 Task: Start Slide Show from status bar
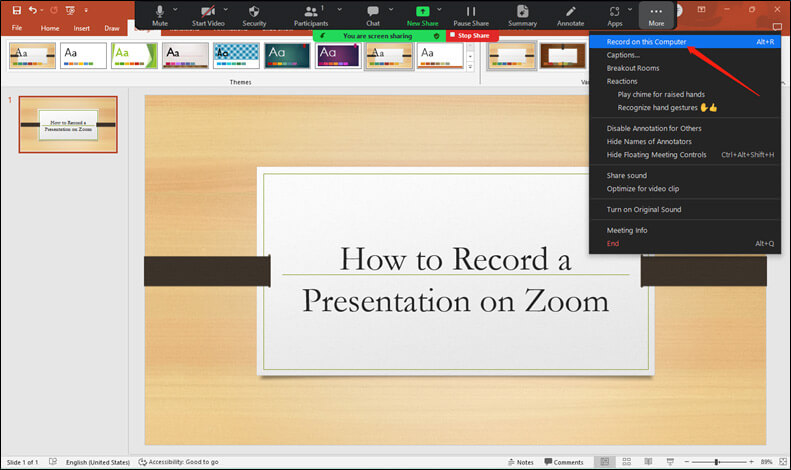pyautogui.click(x=670, y=461)
